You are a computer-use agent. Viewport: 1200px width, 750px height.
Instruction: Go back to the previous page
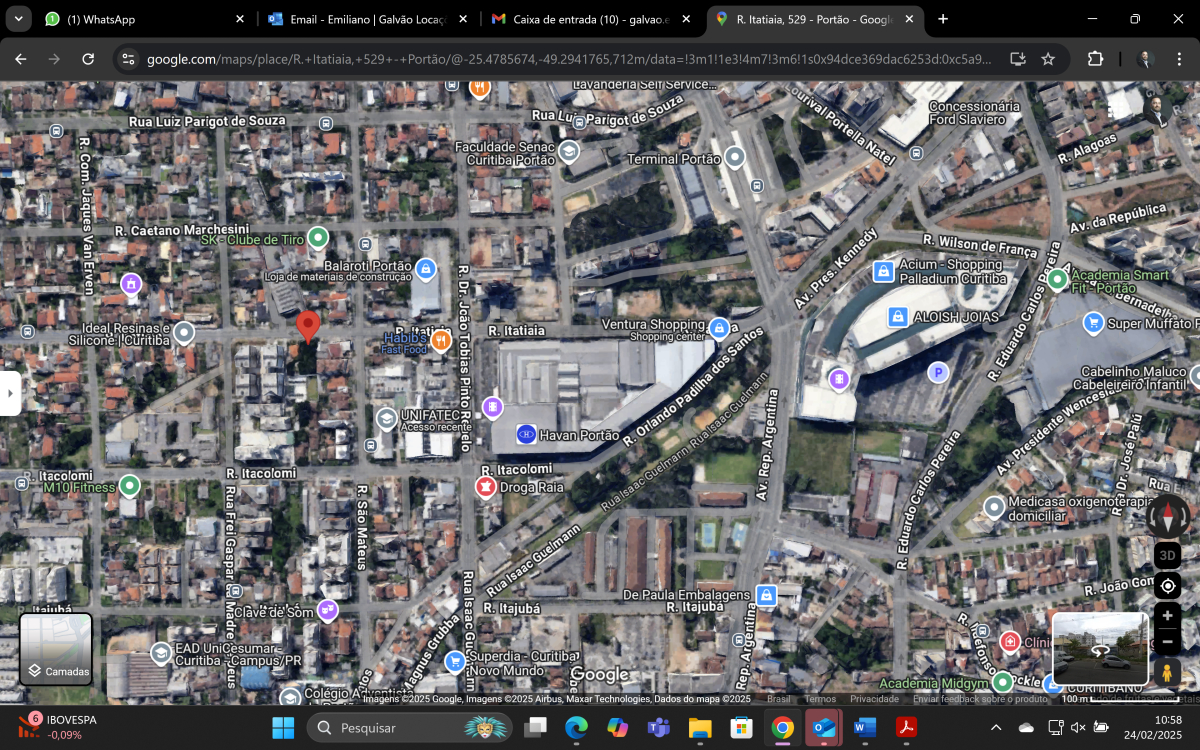point(21,59)
